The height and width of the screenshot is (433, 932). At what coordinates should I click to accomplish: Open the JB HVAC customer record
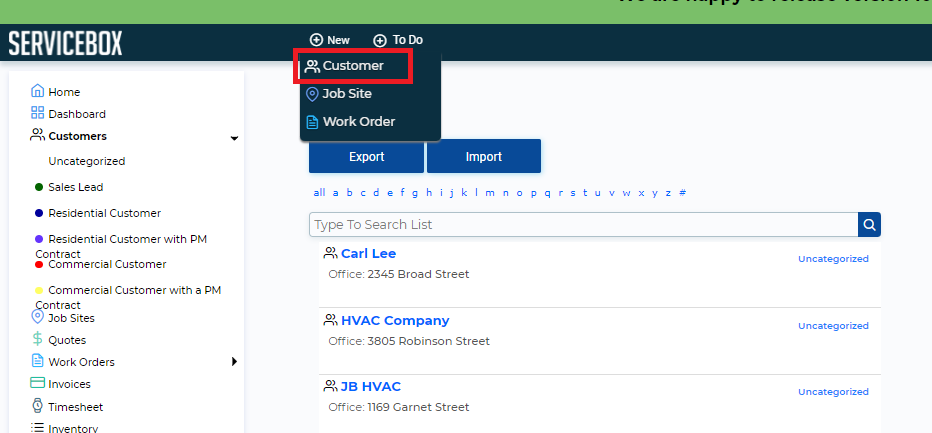click(371, 387)
